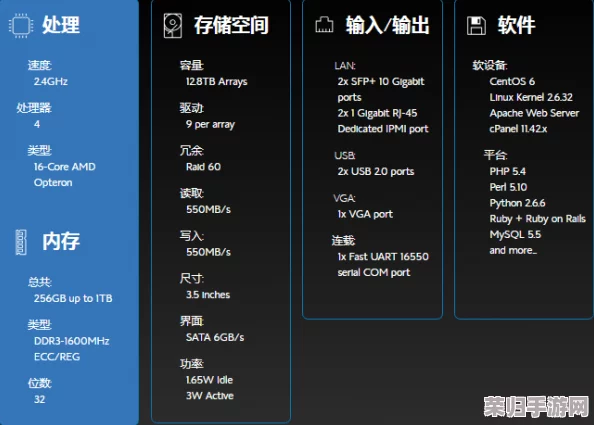
Task: Click the 界面 label
Action: coord(192,321)
